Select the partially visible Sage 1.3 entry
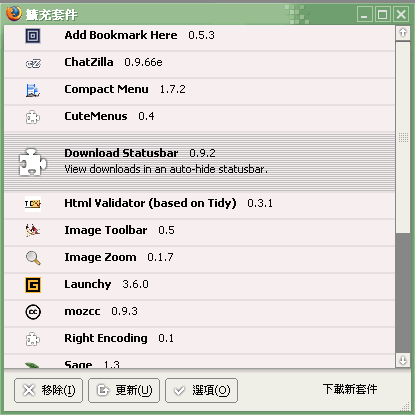415x415 pixels. click(199, 362)
